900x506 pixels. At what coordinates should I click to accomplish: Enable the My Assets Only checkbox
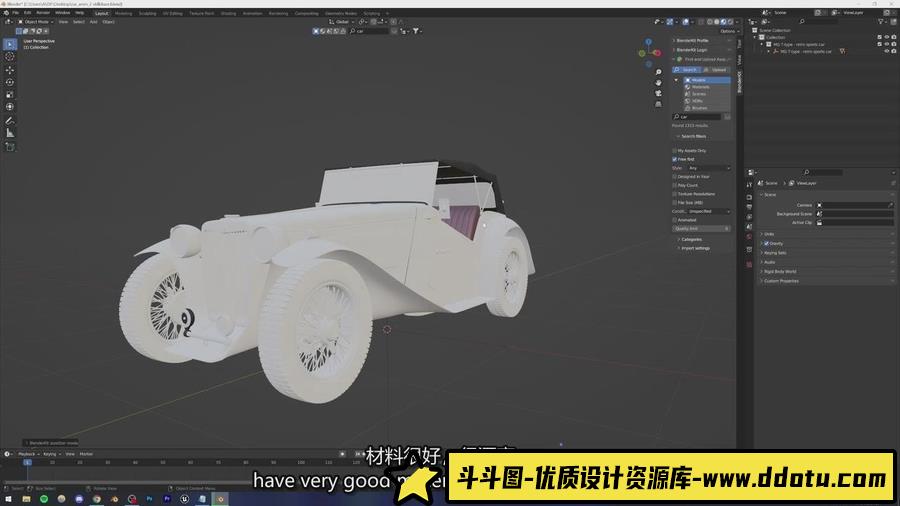[x=674, y=150]
